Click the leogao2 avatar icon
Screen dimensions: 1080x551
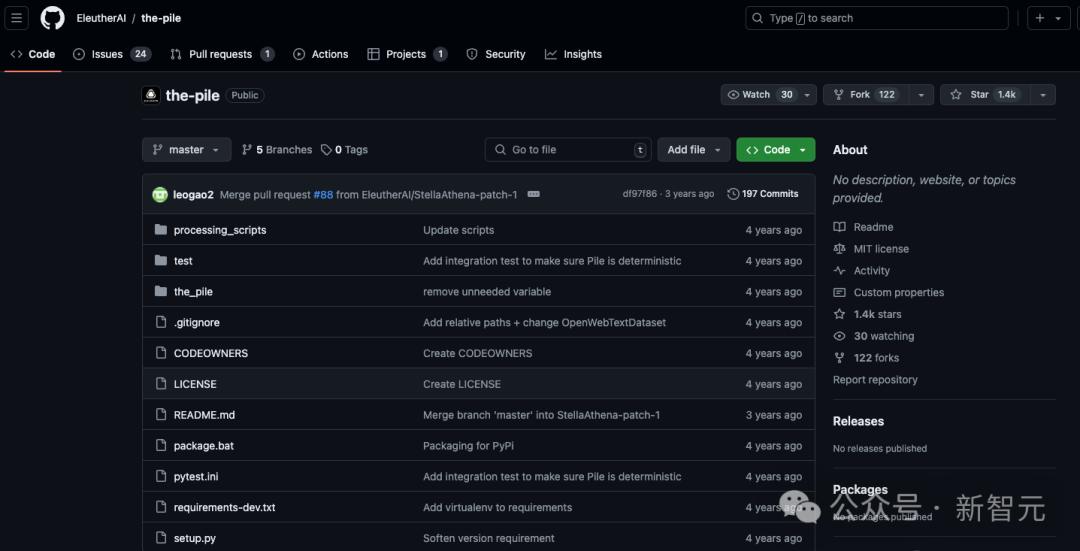(160, 194)
